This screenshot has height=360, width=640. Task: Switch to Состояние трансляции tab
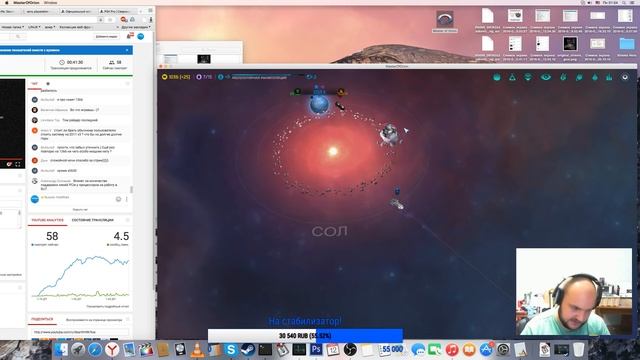(x=93, y=220)
